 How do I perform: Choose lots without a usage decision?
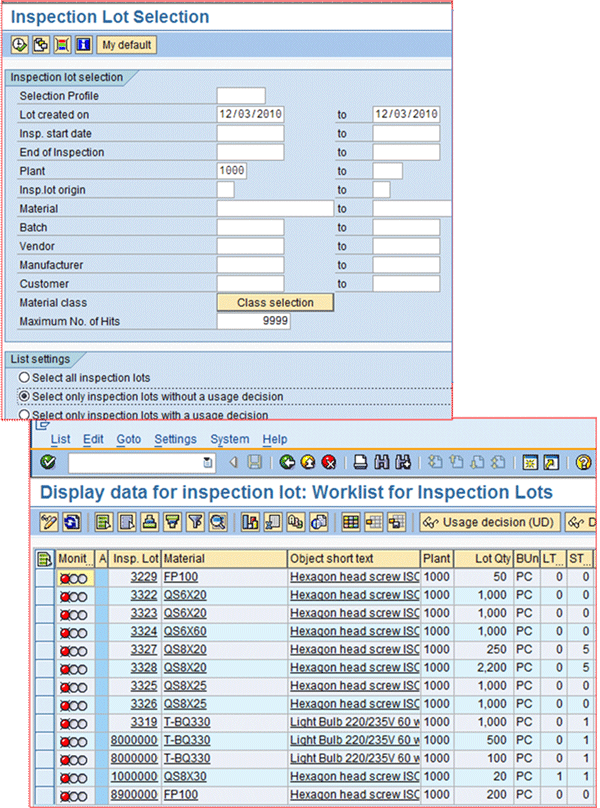(24, 396)
